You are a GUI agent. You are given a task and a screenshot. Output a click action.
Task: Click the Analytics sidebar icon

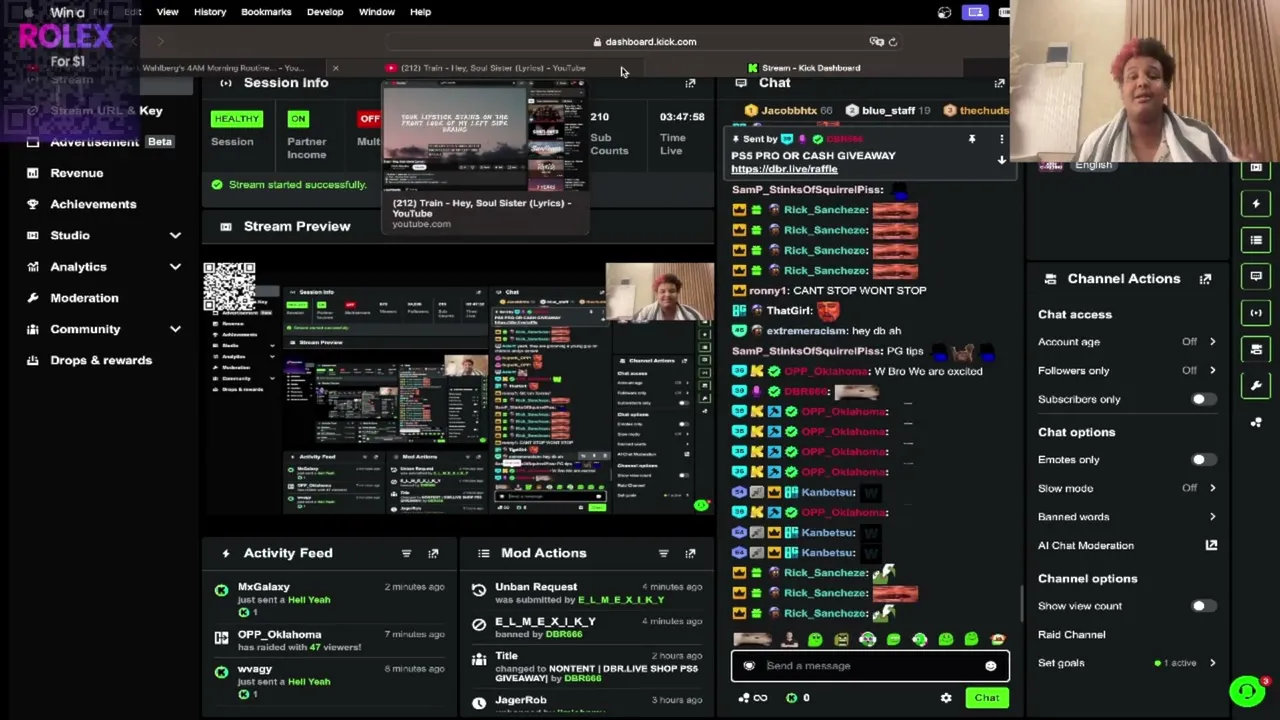coord(33,267)
